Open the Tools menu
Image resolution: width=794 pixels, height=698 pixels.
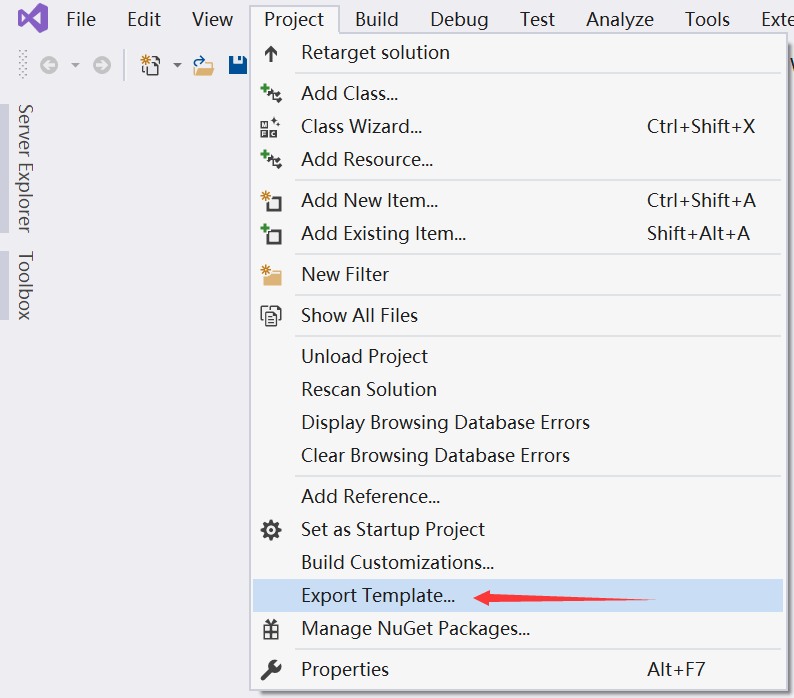707,19
